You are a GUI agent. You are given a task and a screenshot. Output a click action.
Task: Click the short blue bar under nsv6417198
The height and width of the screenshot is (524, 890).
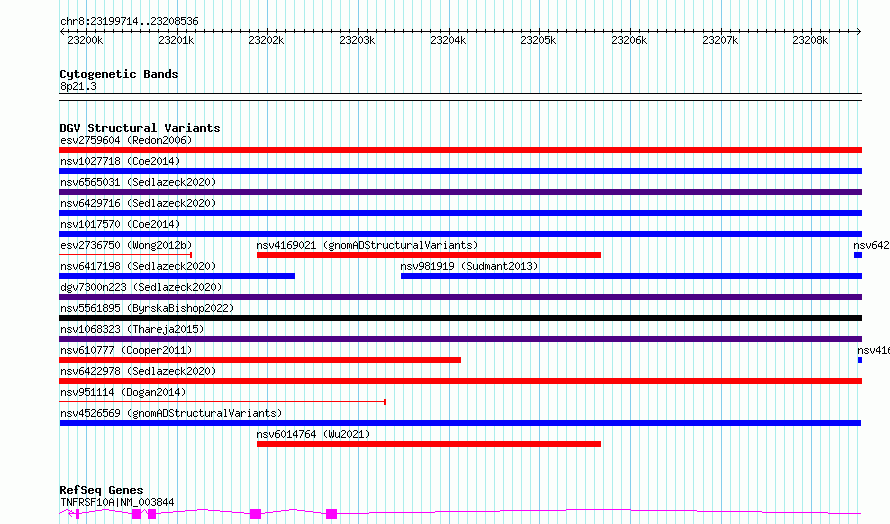tap(177, 276)
